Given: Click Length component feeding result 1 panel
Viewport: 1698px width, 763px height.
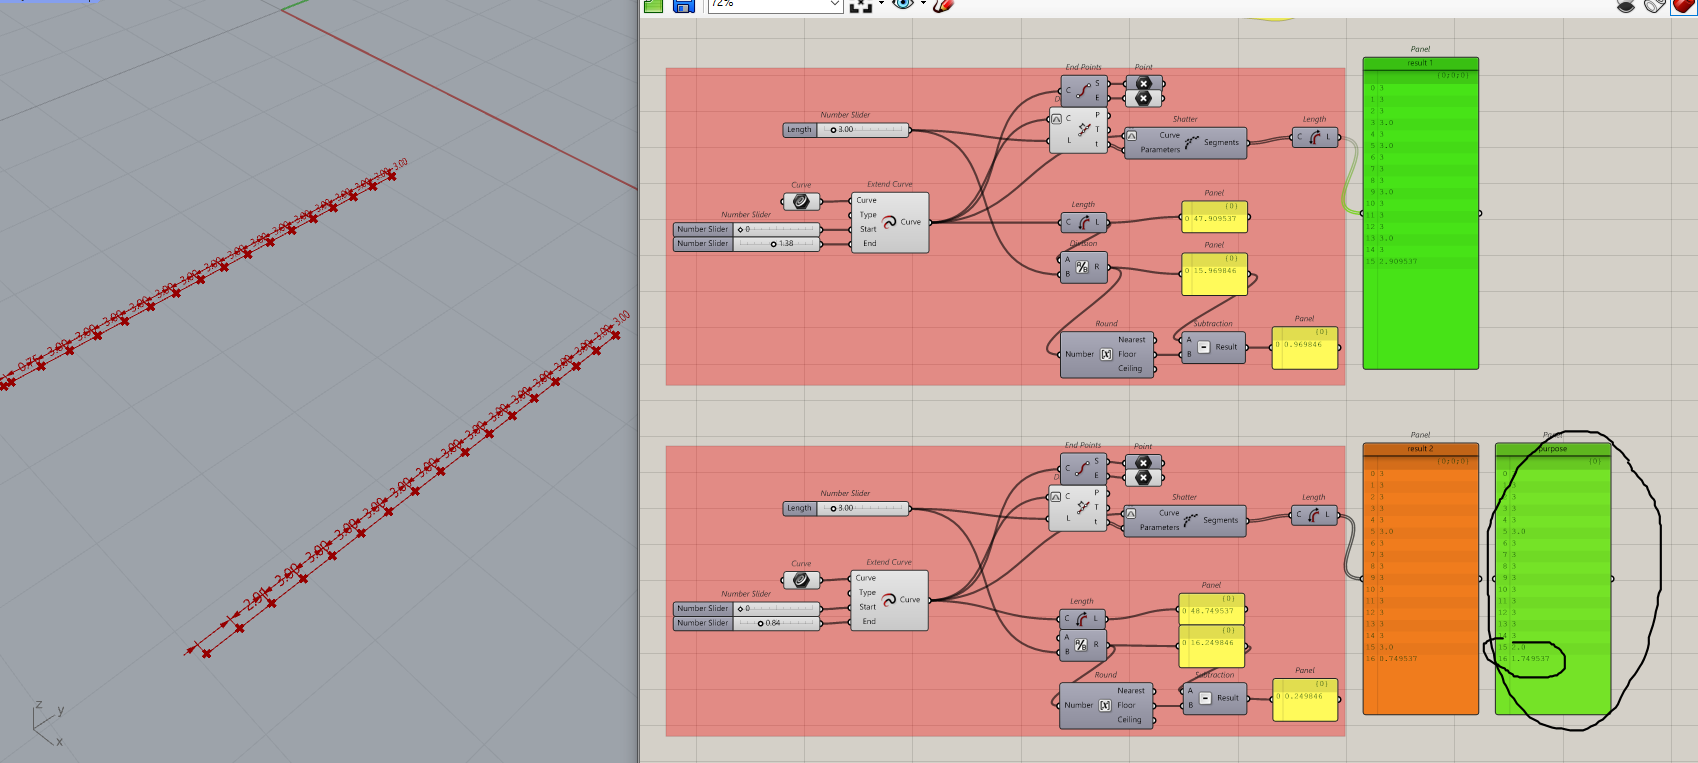Looking at the screenshot, I should click(1315, 137).
